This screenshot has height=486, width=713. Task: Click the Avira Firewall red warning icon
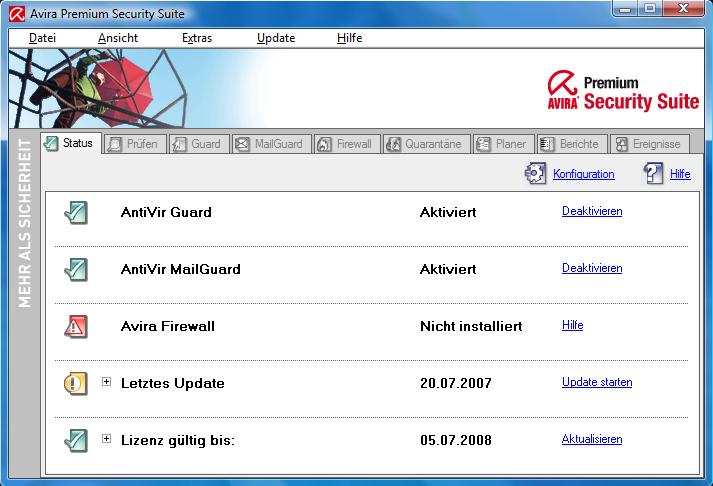75,326
